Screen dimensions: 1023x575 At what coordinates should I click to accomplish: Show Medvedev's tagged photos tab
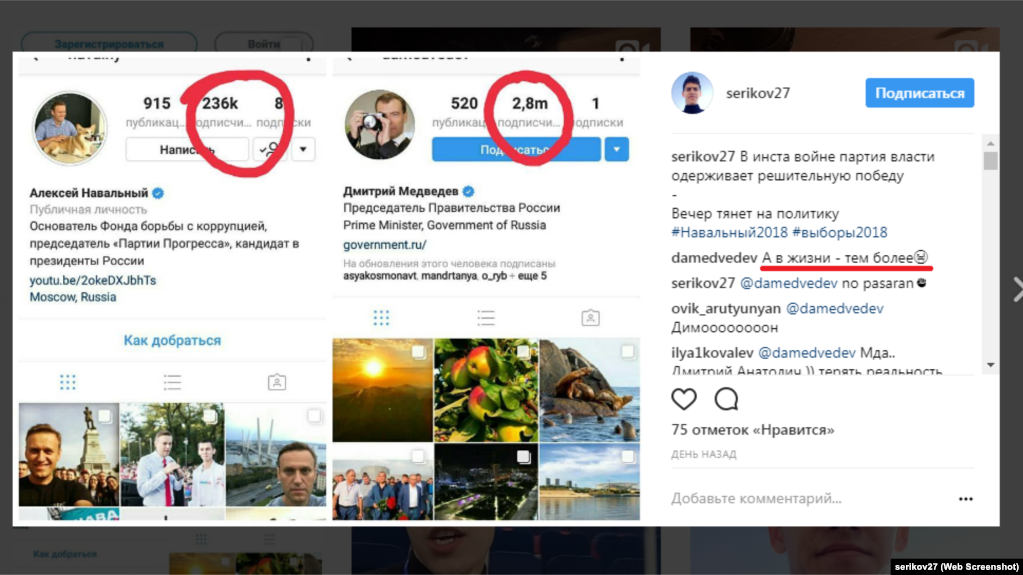coord(590,318)
